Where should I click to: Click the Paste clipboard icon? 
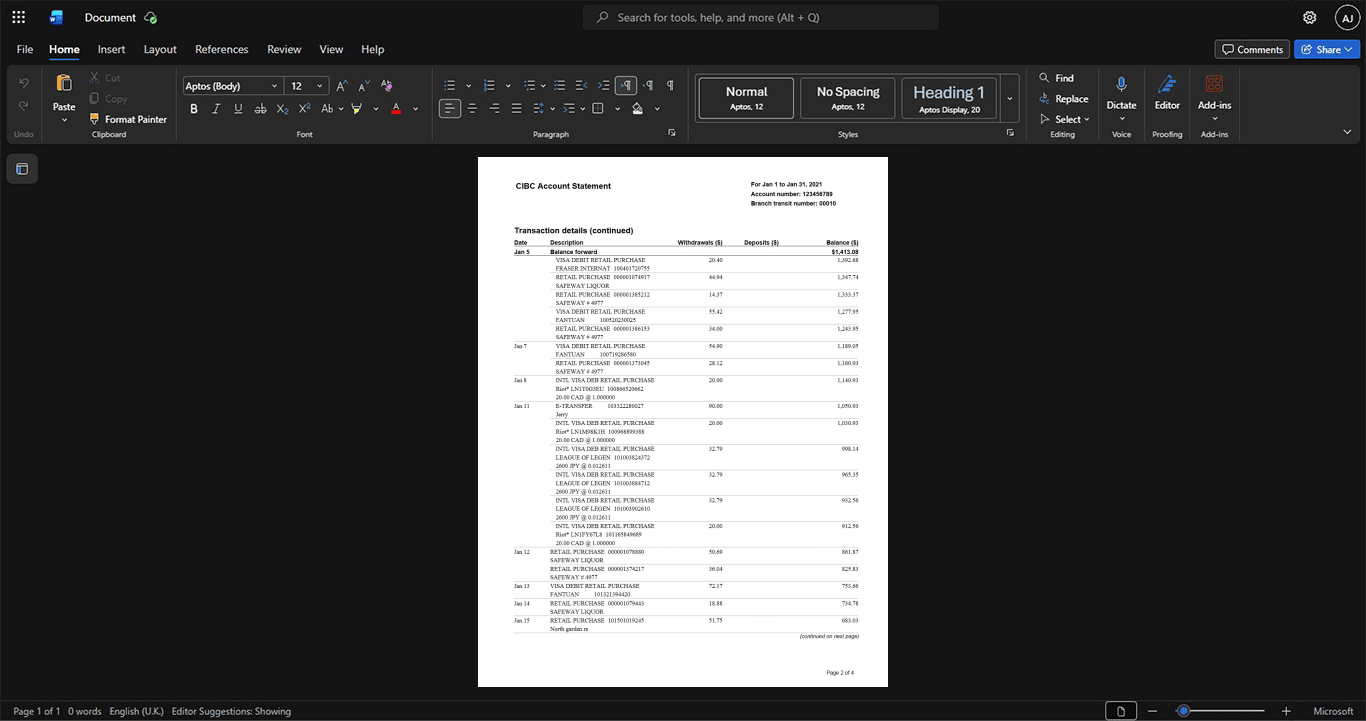[x=64, y=83]
